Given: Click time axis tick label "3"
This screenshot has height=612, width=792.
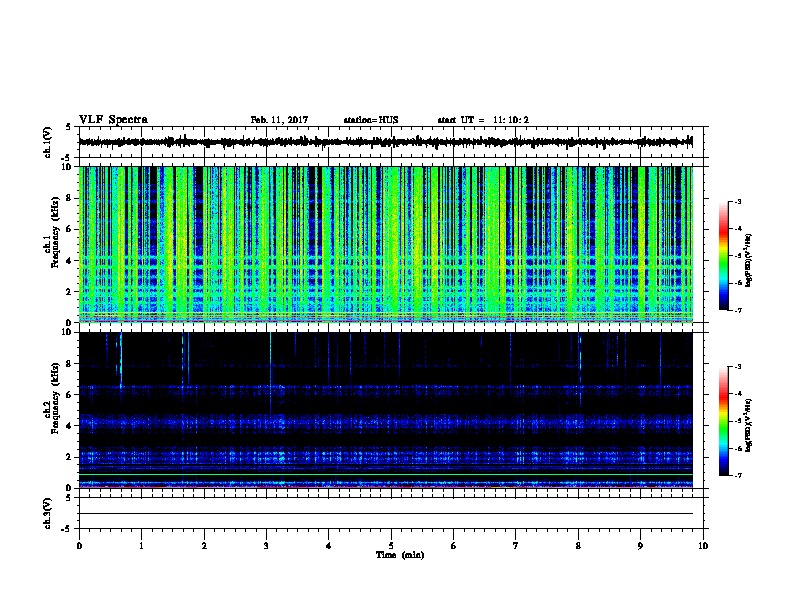Looking at the screenshot, I should (266, 546).
